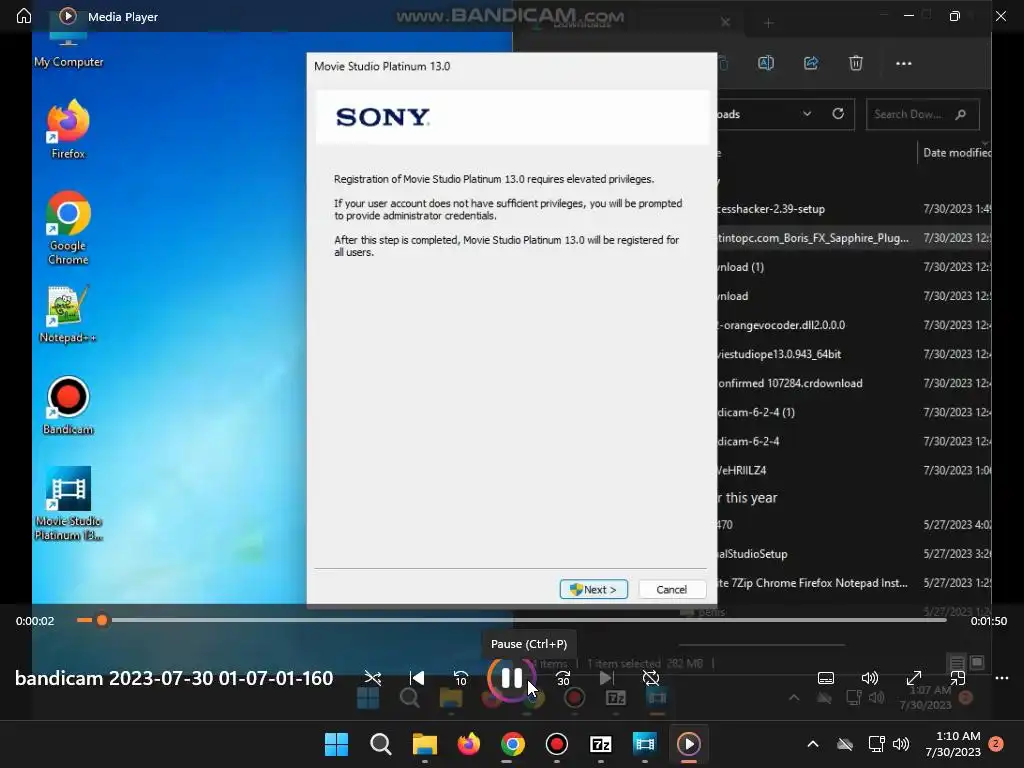This screenshot has width=1024, height=768.
Task: Open Movie Studio Platinum desktop shortcut
Action: point(68,504)
